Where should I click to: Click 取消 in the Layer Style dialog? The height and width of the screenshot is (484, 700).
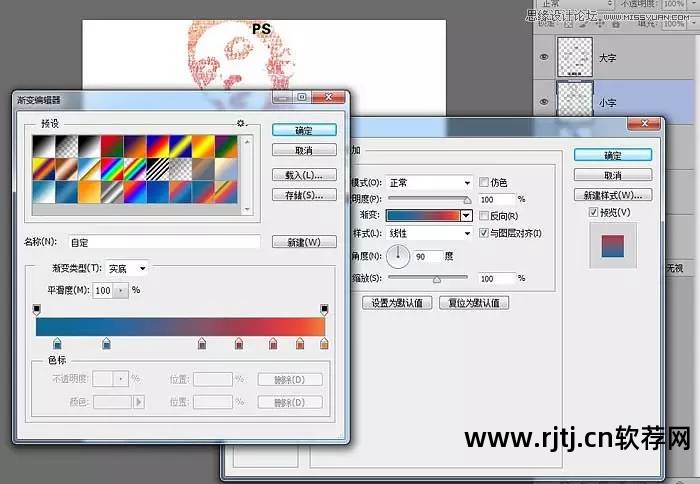pyautogui.click(x=612, y=175)
